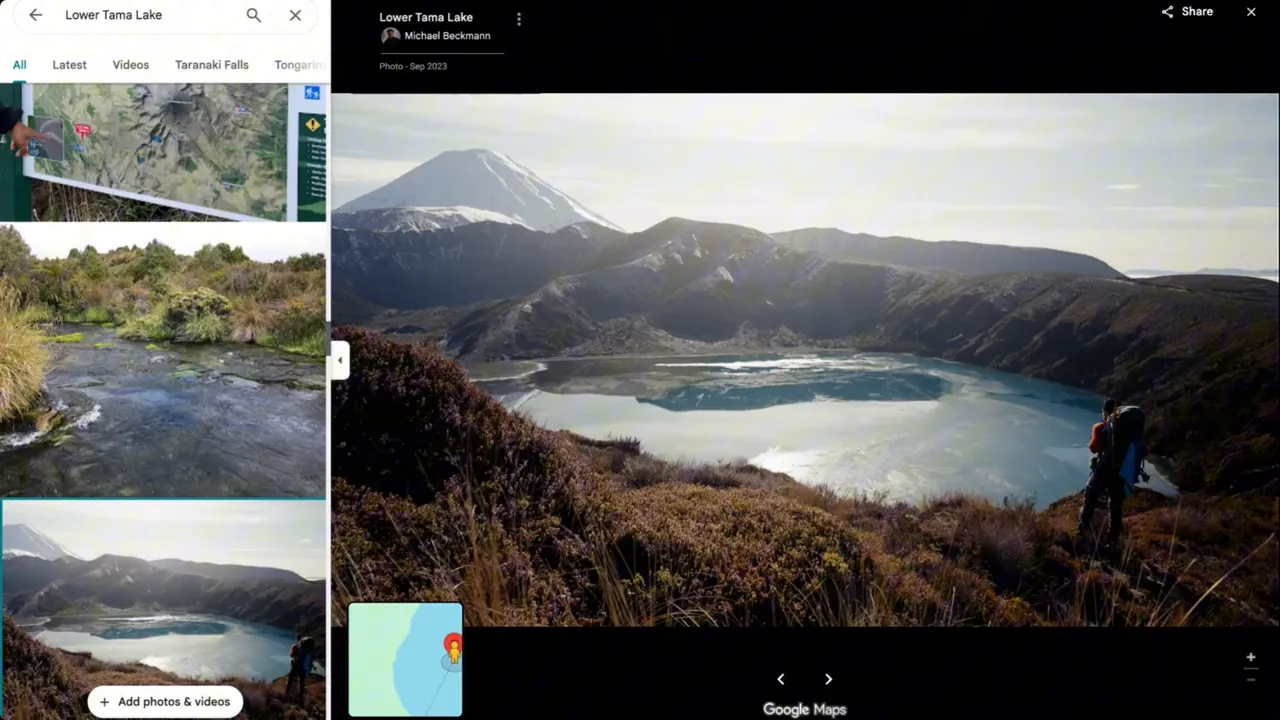This screenshot has height=720, width=1280.
Task: Click the magnifier search icon
Action: coord(254,15)
